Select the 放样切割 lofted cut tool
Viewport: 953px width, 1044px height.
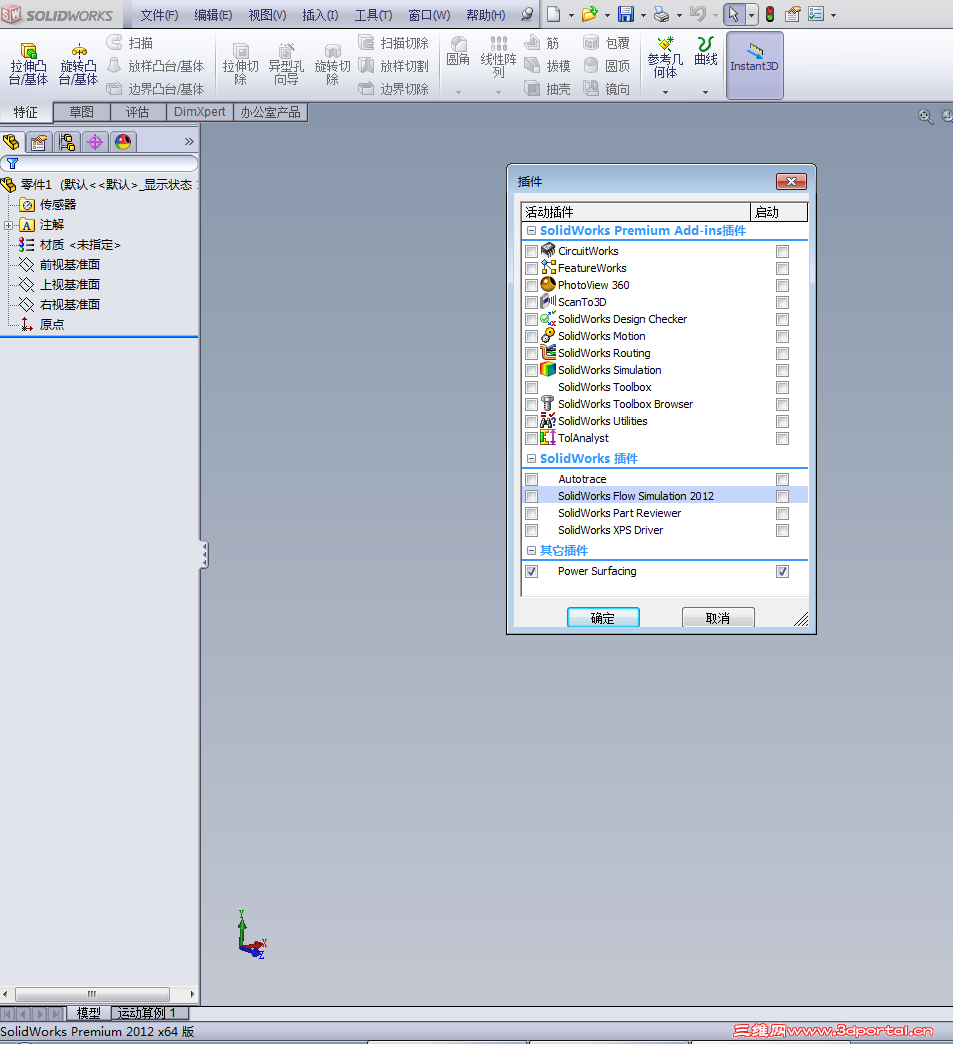pos(394,66)
